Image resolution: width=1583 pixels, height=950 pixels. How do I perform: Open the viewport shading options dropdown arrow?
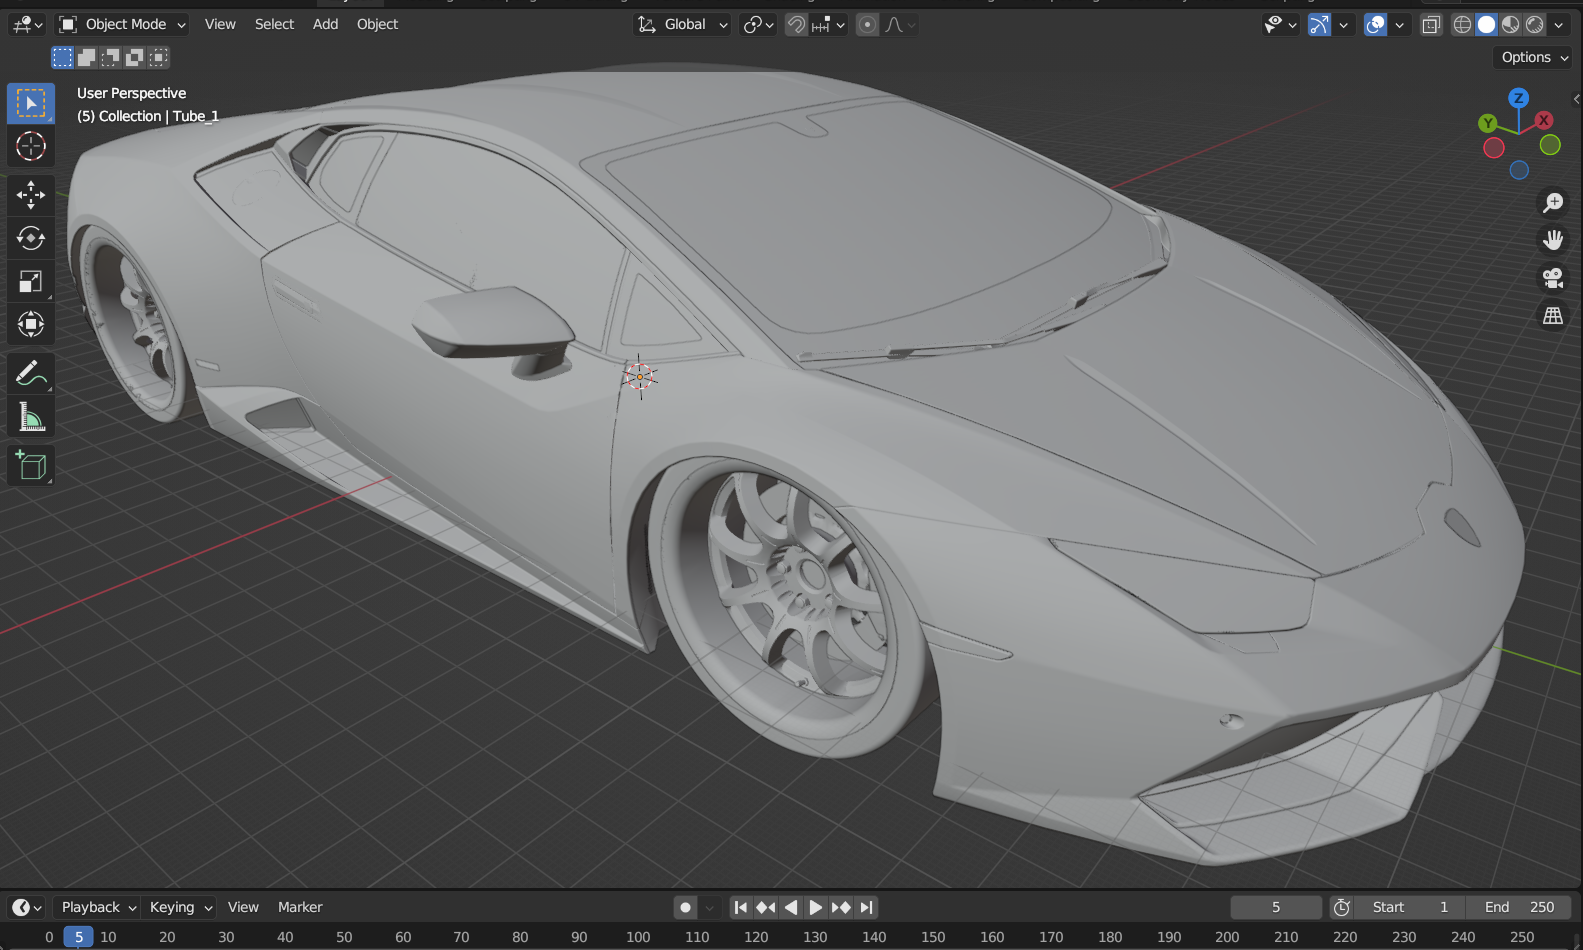point(1559,24)
